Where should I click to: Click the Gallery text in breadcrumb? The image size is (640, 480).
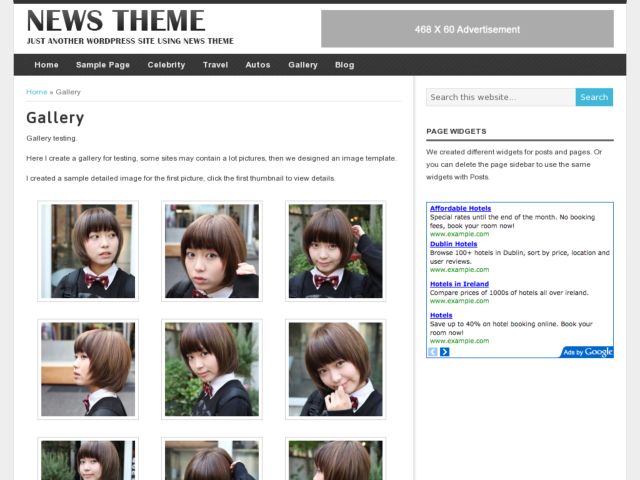tap(68, 92)
